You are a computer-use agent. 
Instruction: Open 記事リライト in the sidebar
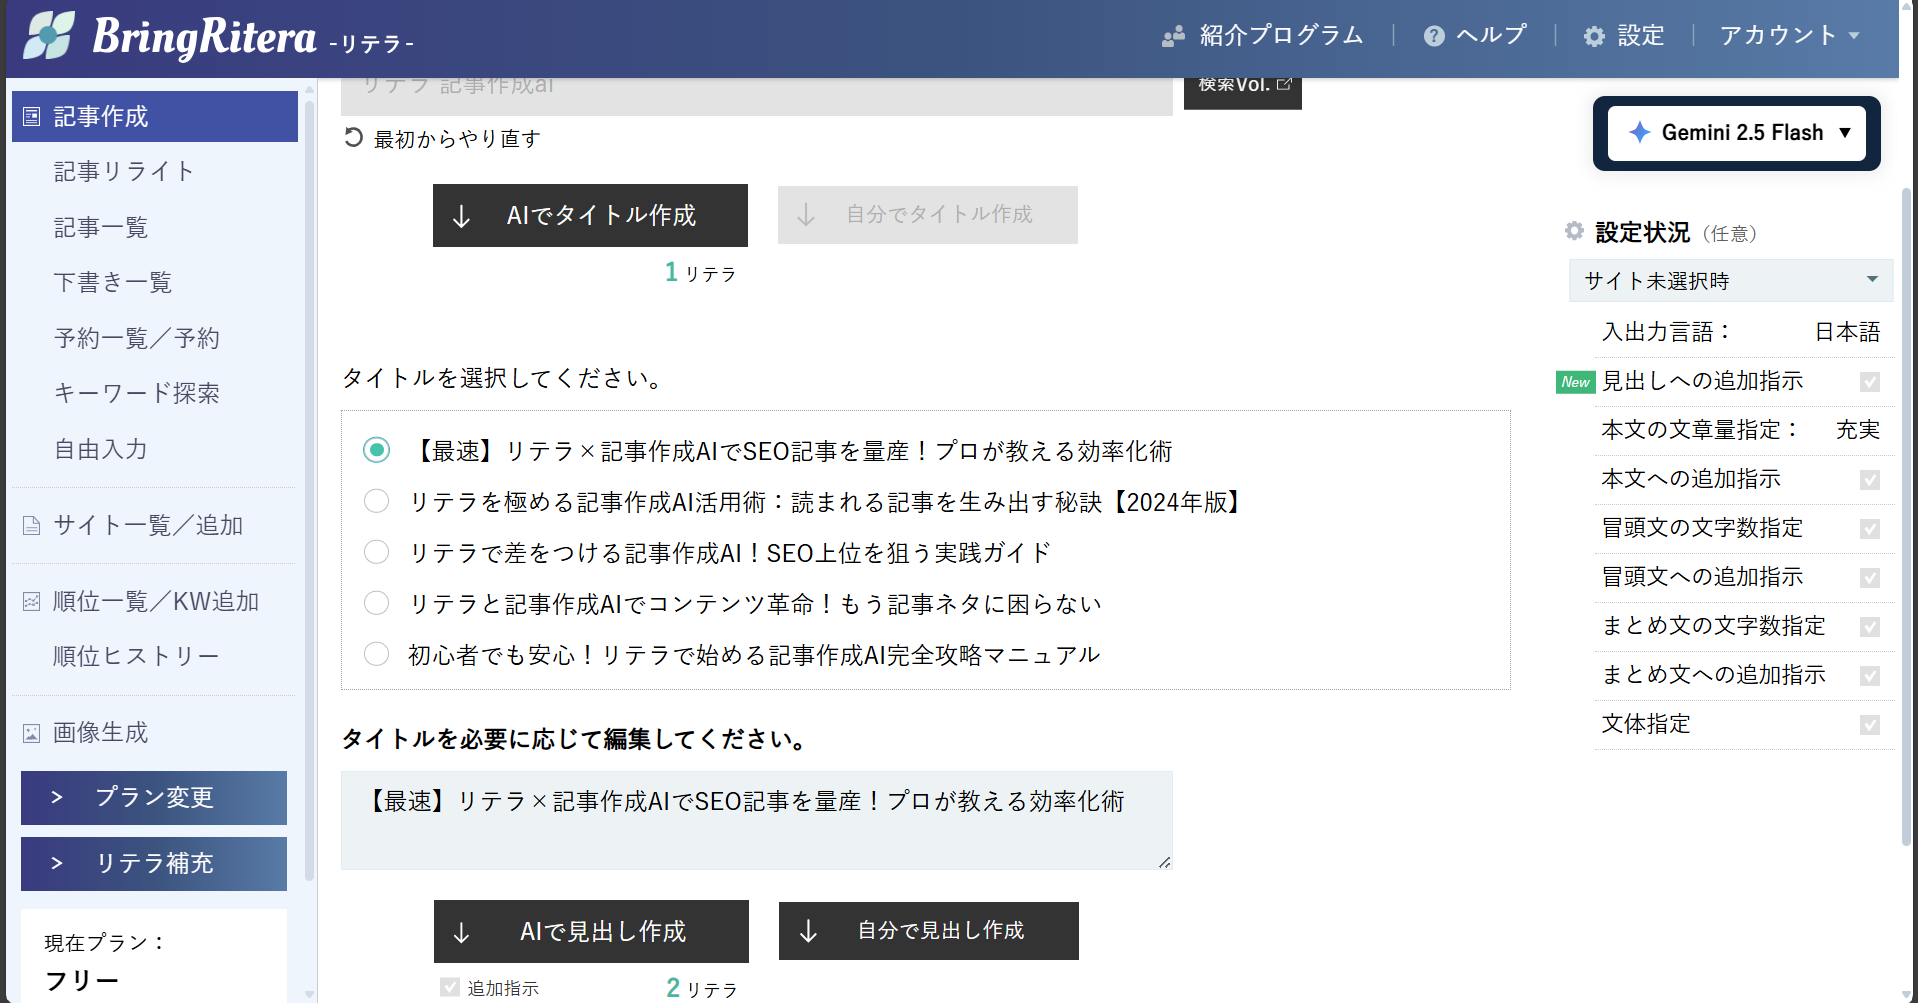click(123, 172)
